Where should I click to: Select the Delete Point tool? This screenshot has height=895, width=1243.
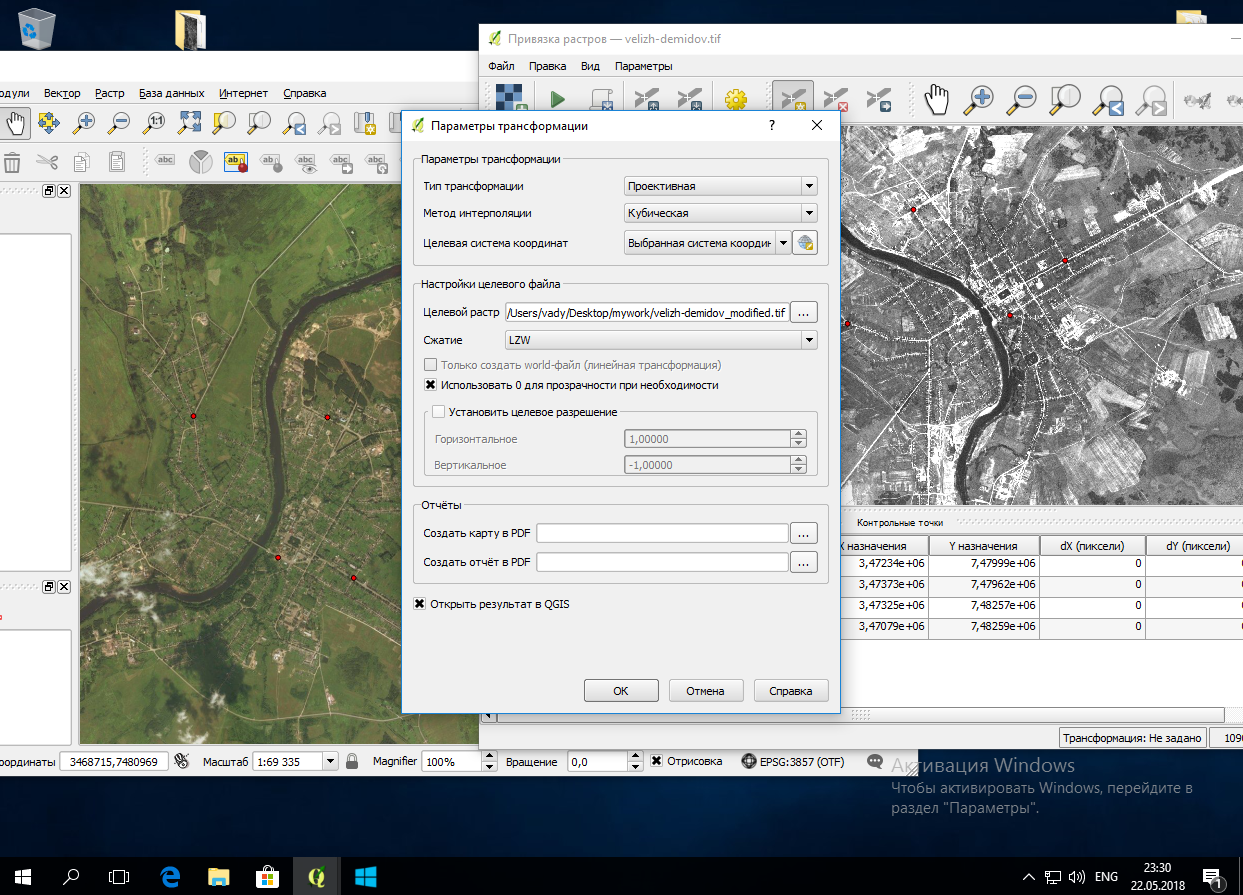(x=836, y=99)
